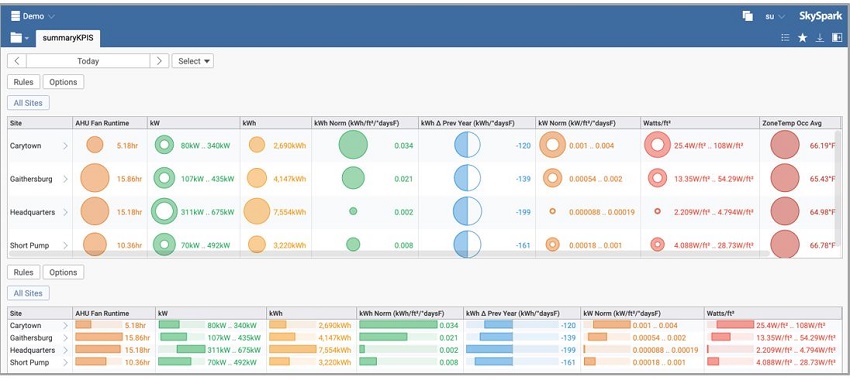The width and height of the screenshot is (850, 380).
Task: Expand Carytown chevron in bar table
Action: pos(66,325)
